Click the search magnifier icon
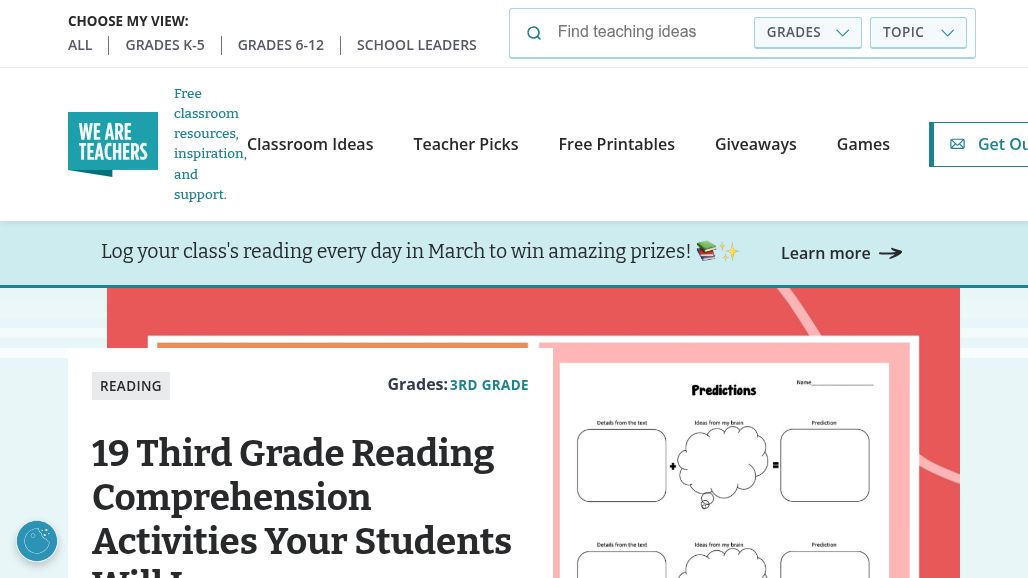The height and width of the screenshot is (578, 1028). pyautogui.click(x=534, y=33)
